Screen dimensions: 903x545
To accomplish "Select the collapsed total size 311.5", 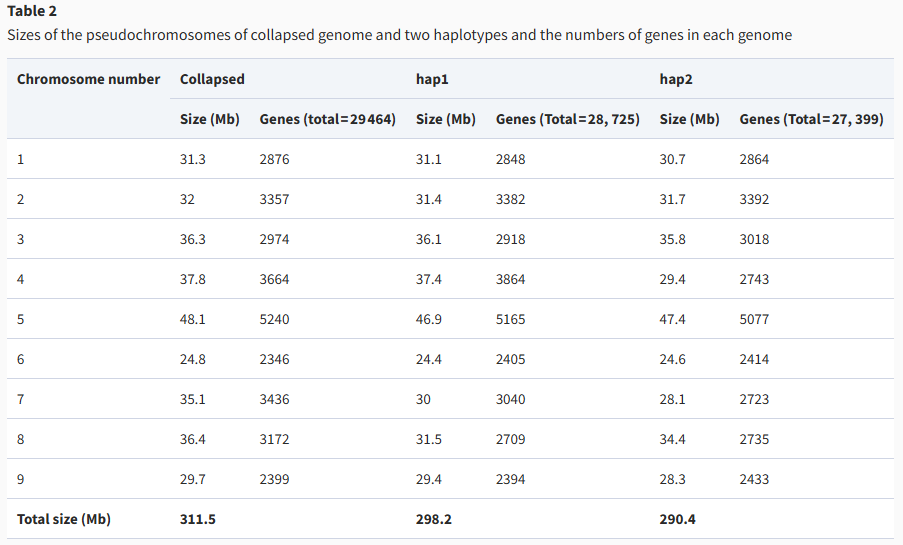I will pos(198,519).
